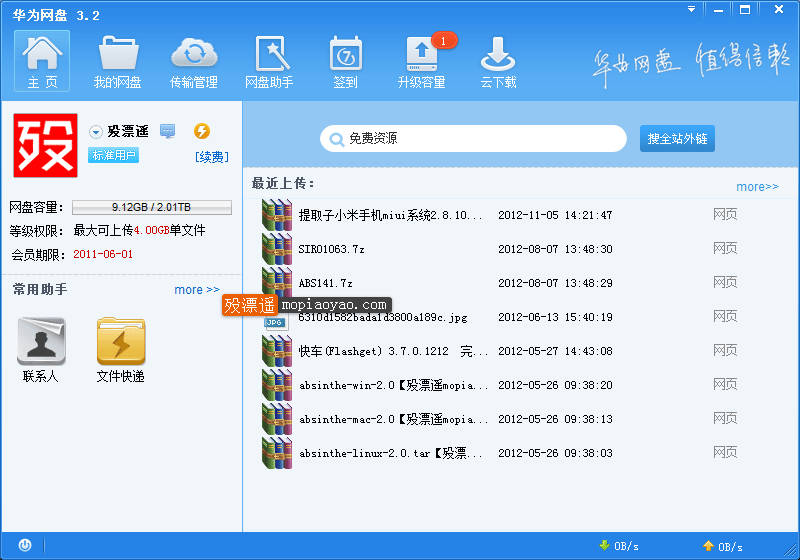
Task: Click archive icon of absinthe-linux-2.0.tar
Action: click(x=277, y=453)
